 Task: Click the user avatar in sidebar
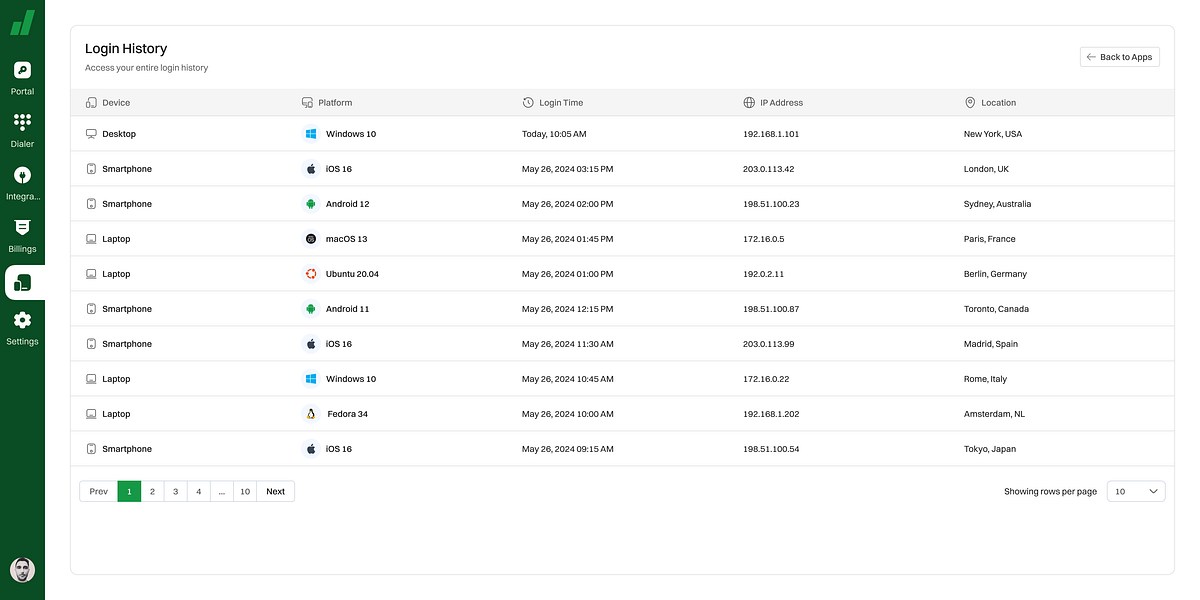22,570
